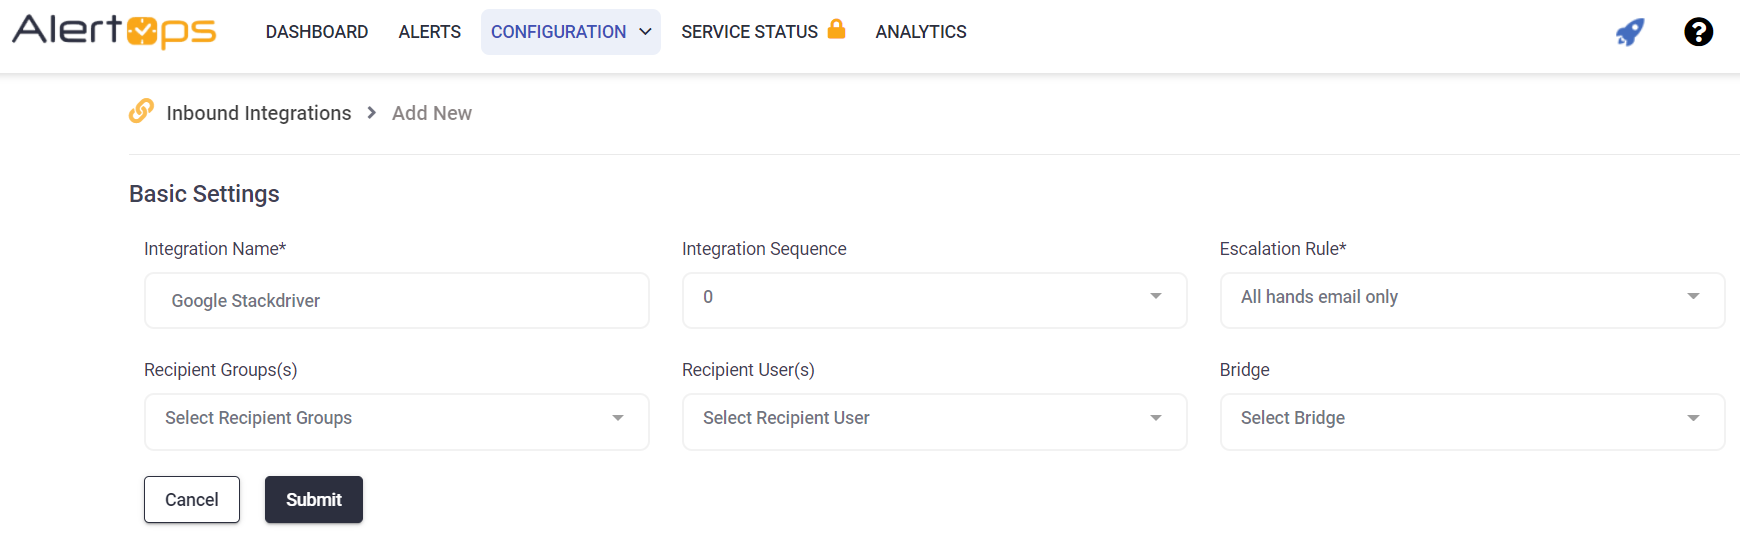The image size is (1740, 541).
Task: Expand the Select Recipient User dropdown
Action: (934, 419)
